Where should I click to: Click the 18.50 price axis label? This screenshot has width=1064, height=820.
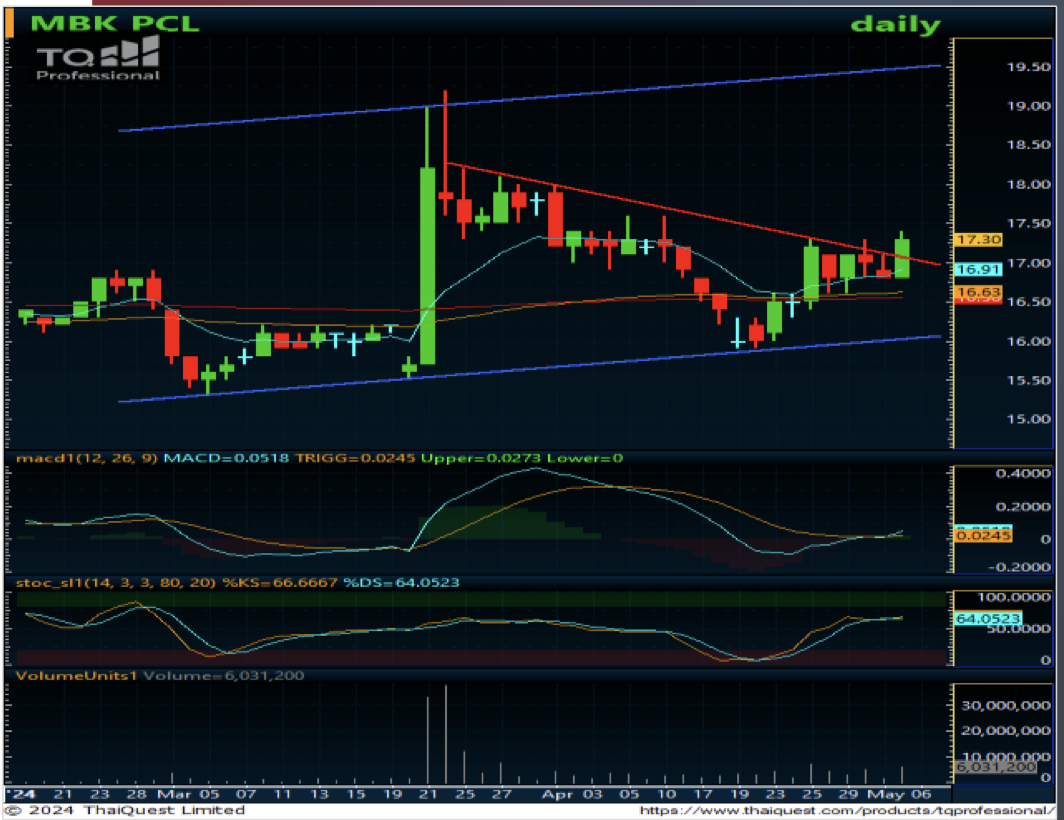[1028, 145]
